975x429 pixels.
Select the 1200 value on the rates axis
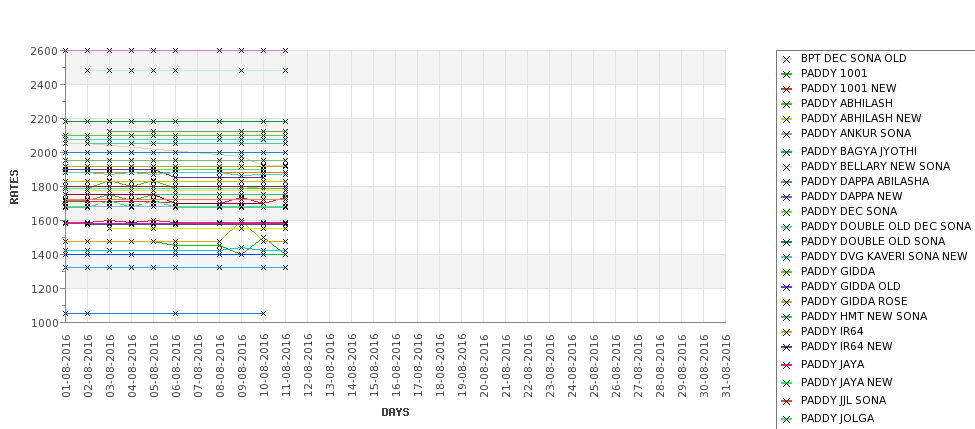pyautogui.click(x=44, y=289)
